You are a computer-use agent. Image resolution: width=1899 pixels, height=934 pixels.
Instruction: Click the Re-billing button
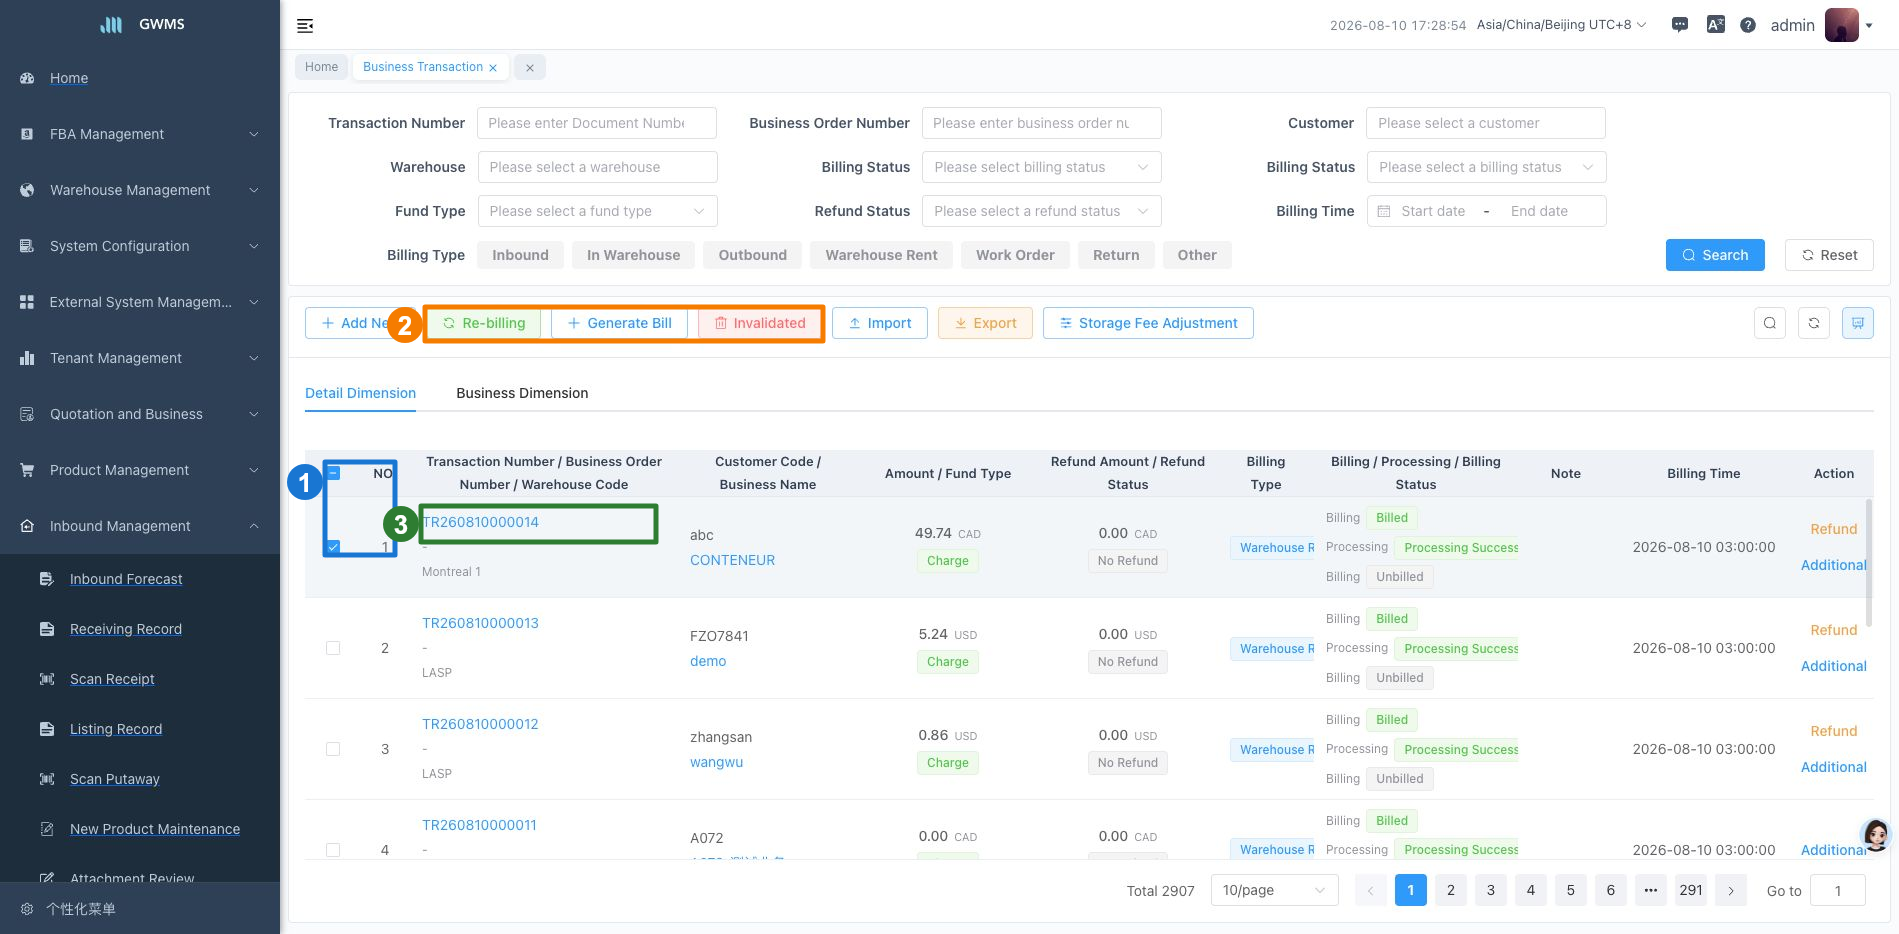coord(484,323)
